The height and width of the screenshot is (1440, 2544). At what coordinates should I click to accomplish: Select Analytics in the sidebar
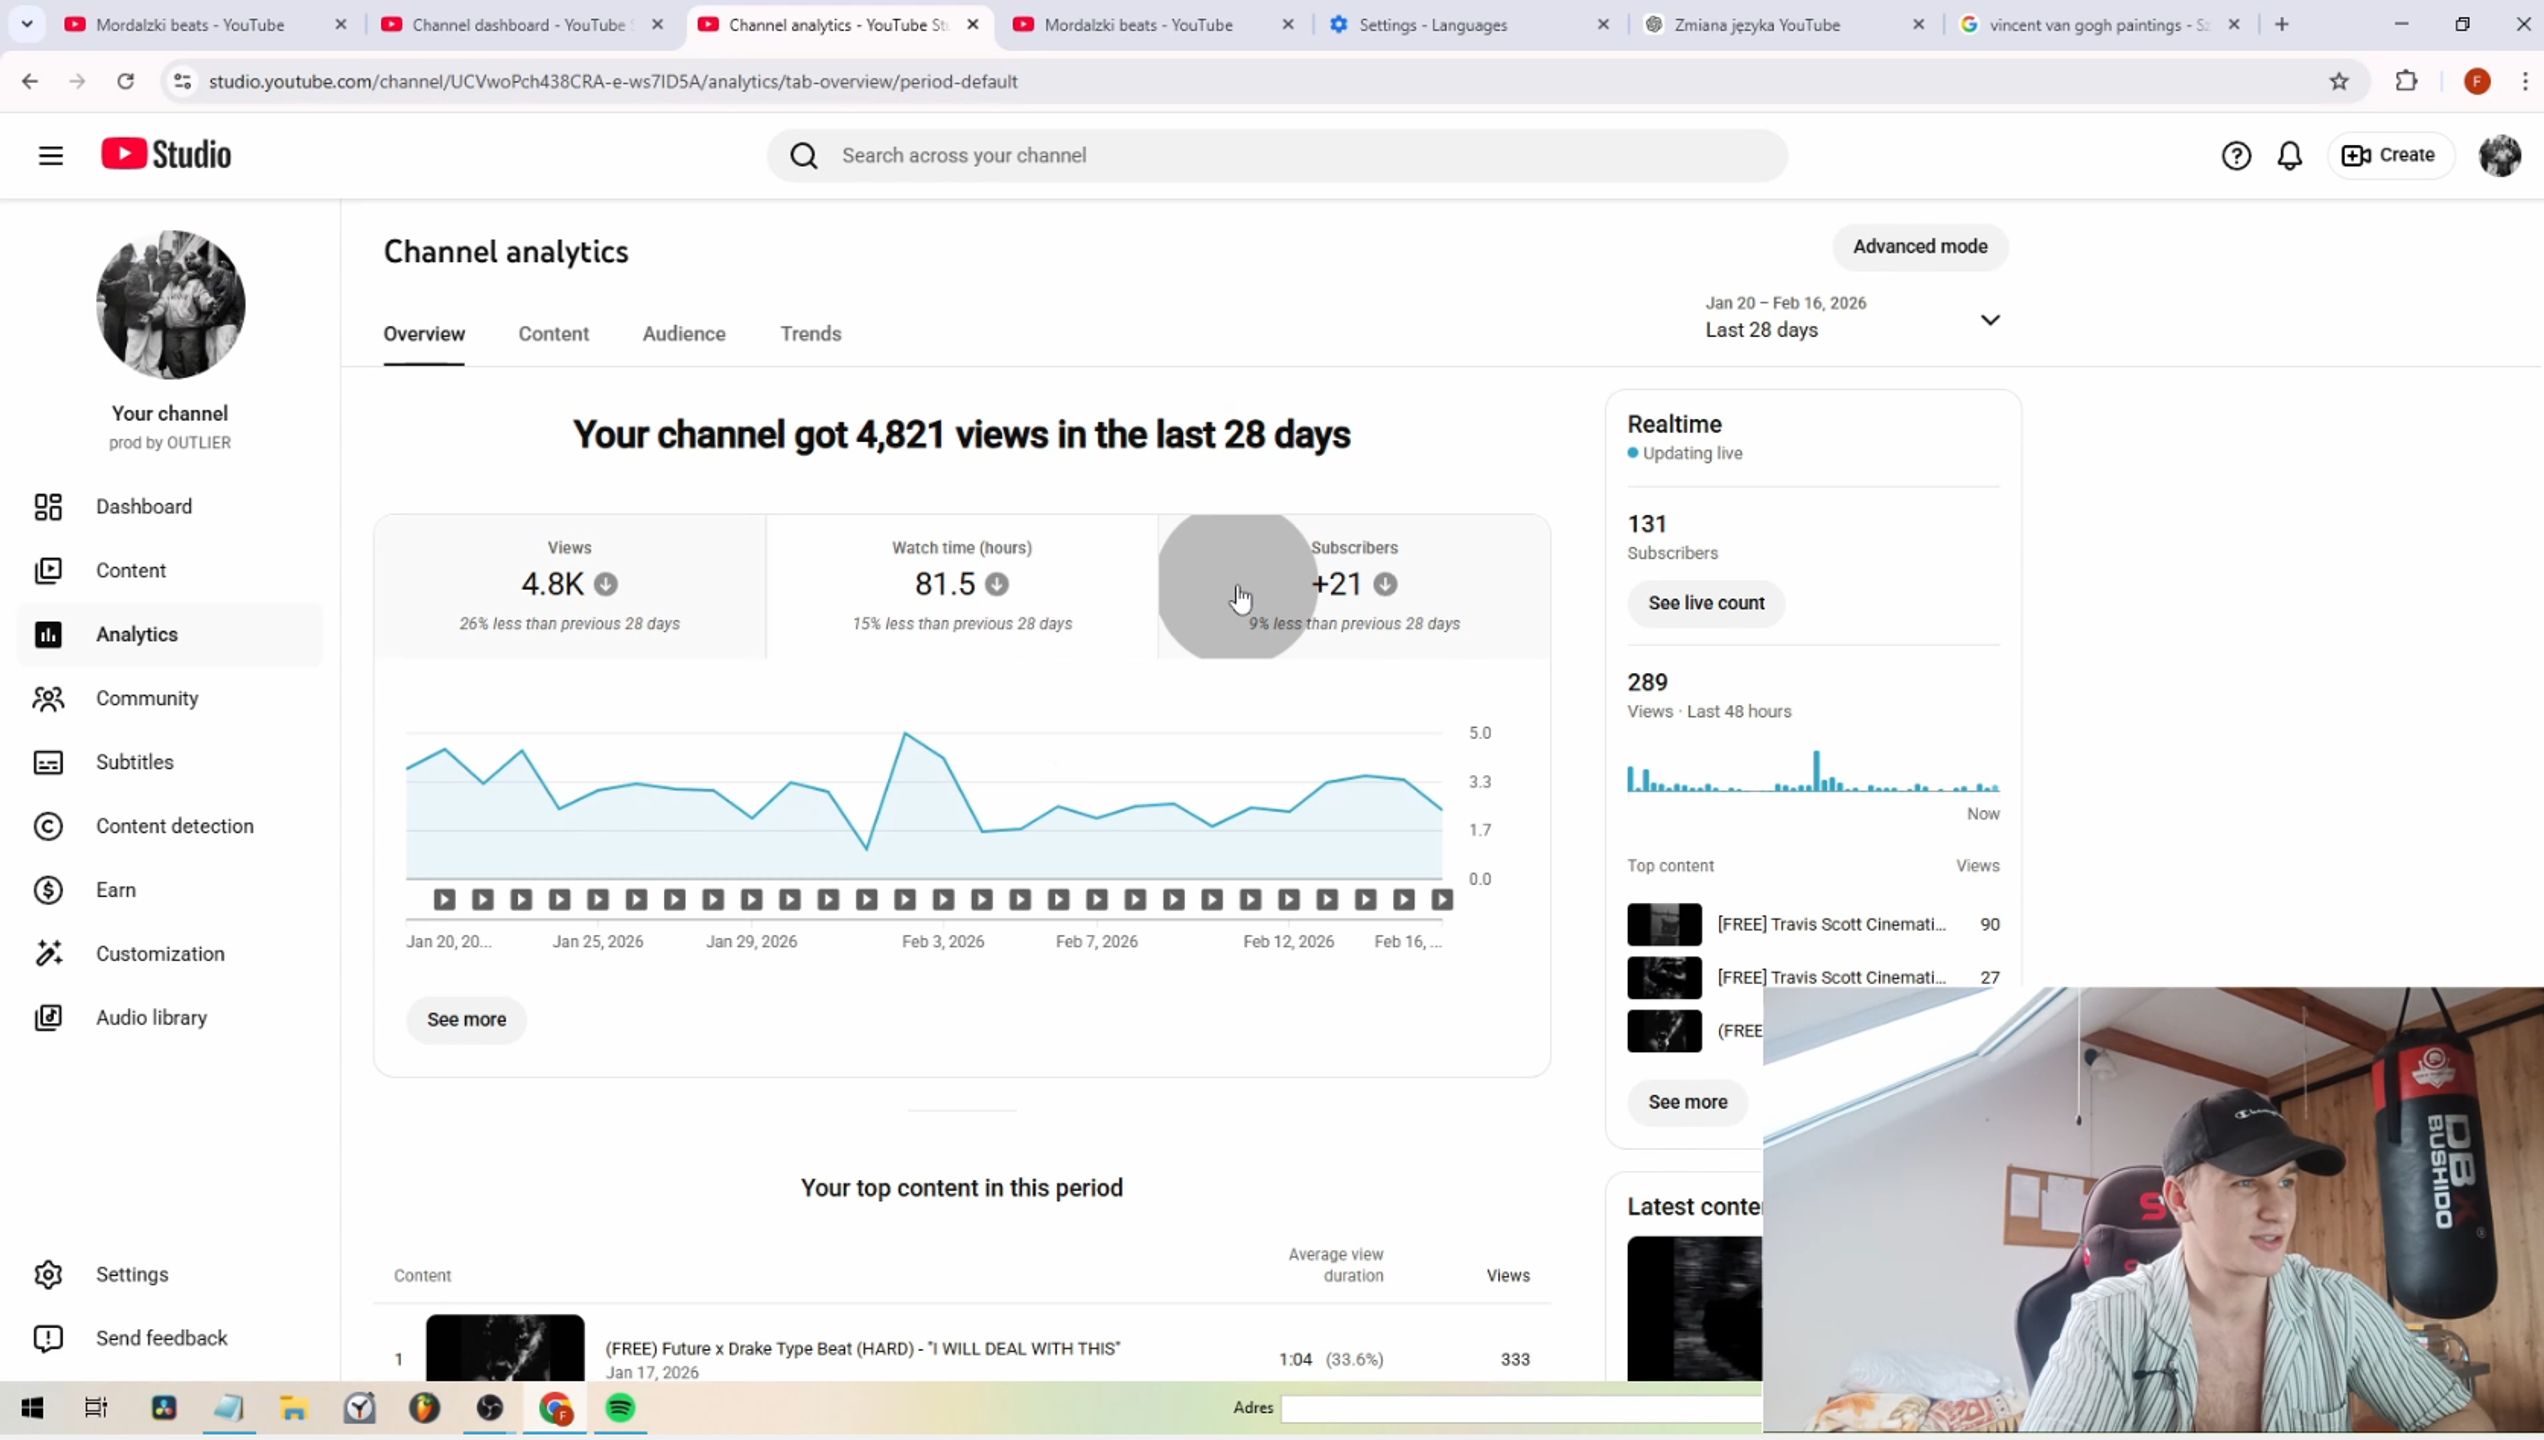tap(170, 634)
